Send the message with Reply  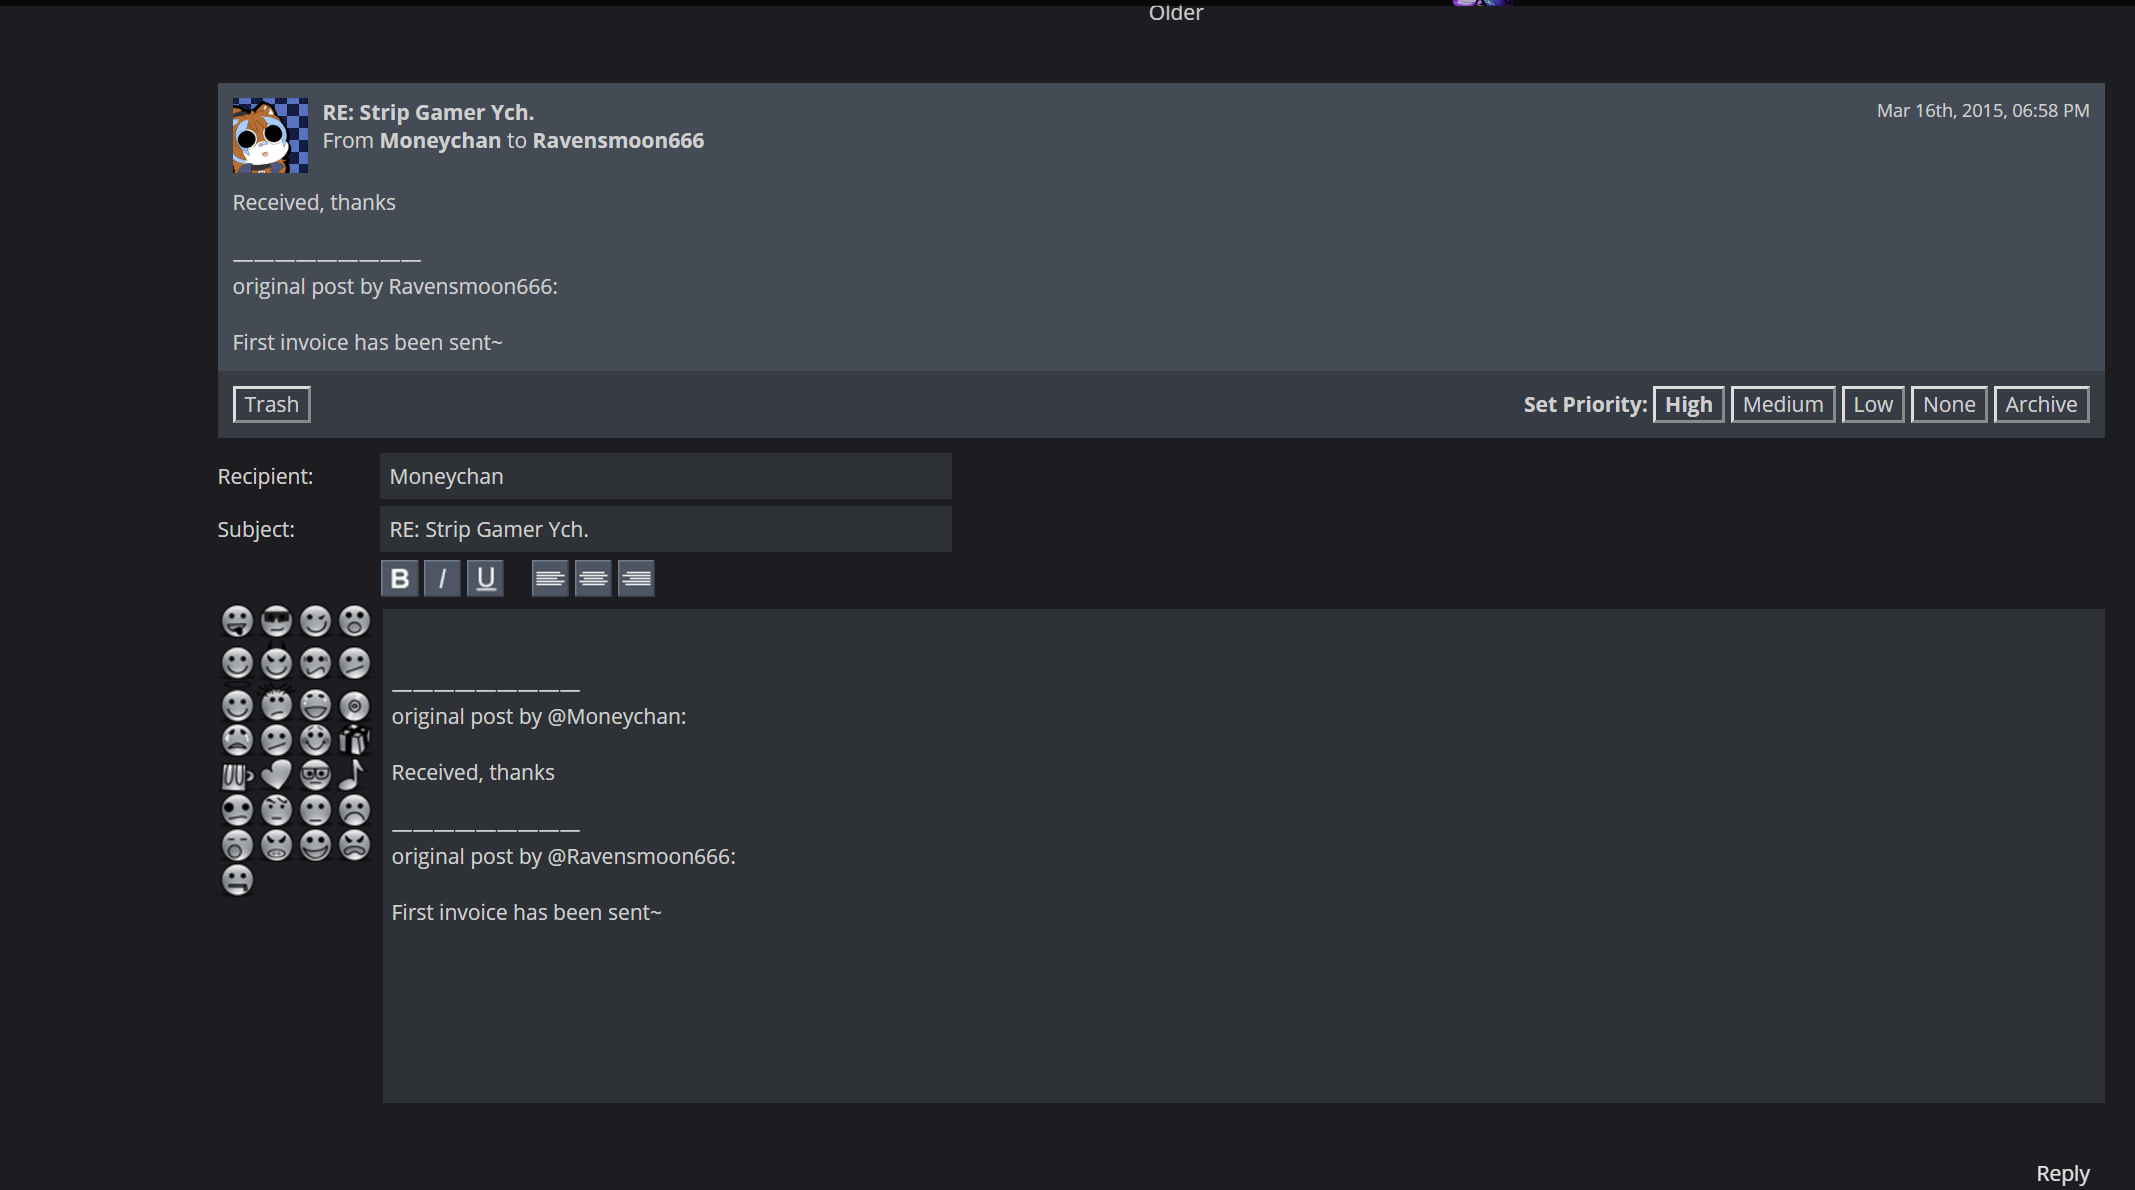(2062, 1173)
